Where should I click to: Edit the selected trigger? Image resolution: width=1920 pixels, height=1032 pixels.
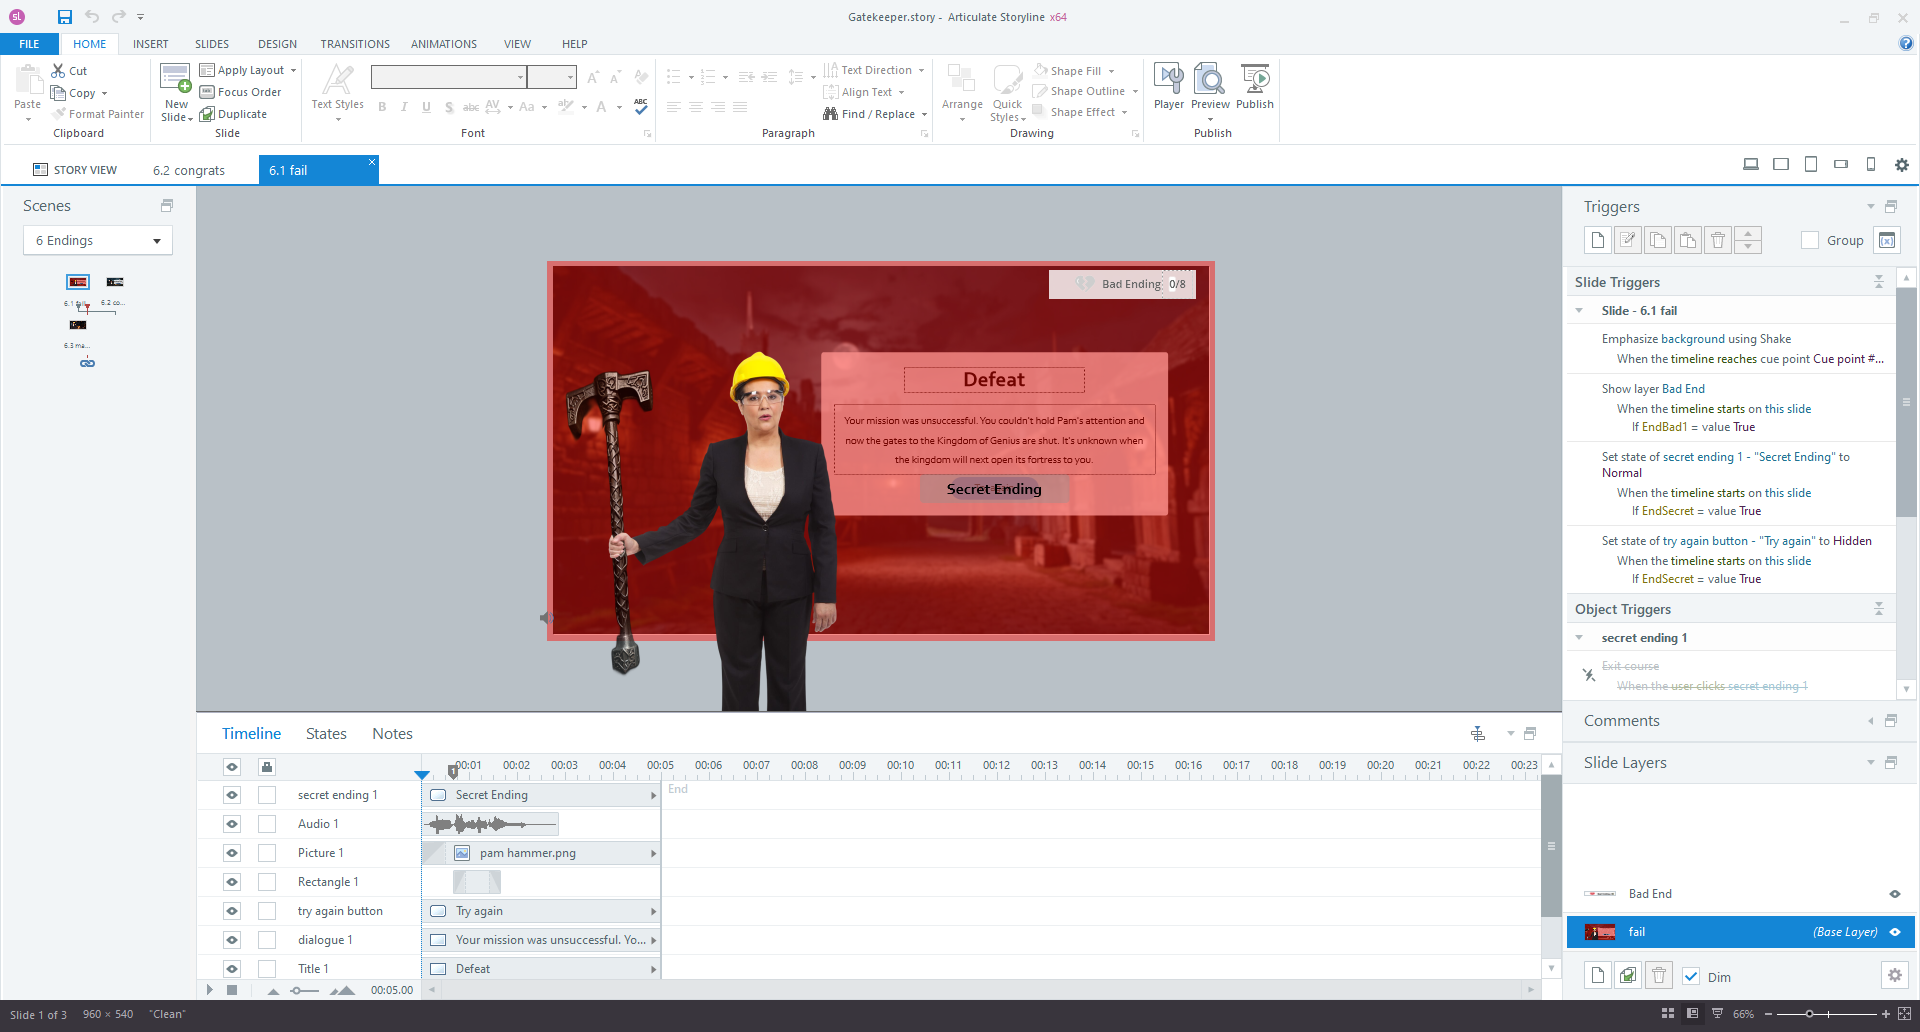point(1628,240)
